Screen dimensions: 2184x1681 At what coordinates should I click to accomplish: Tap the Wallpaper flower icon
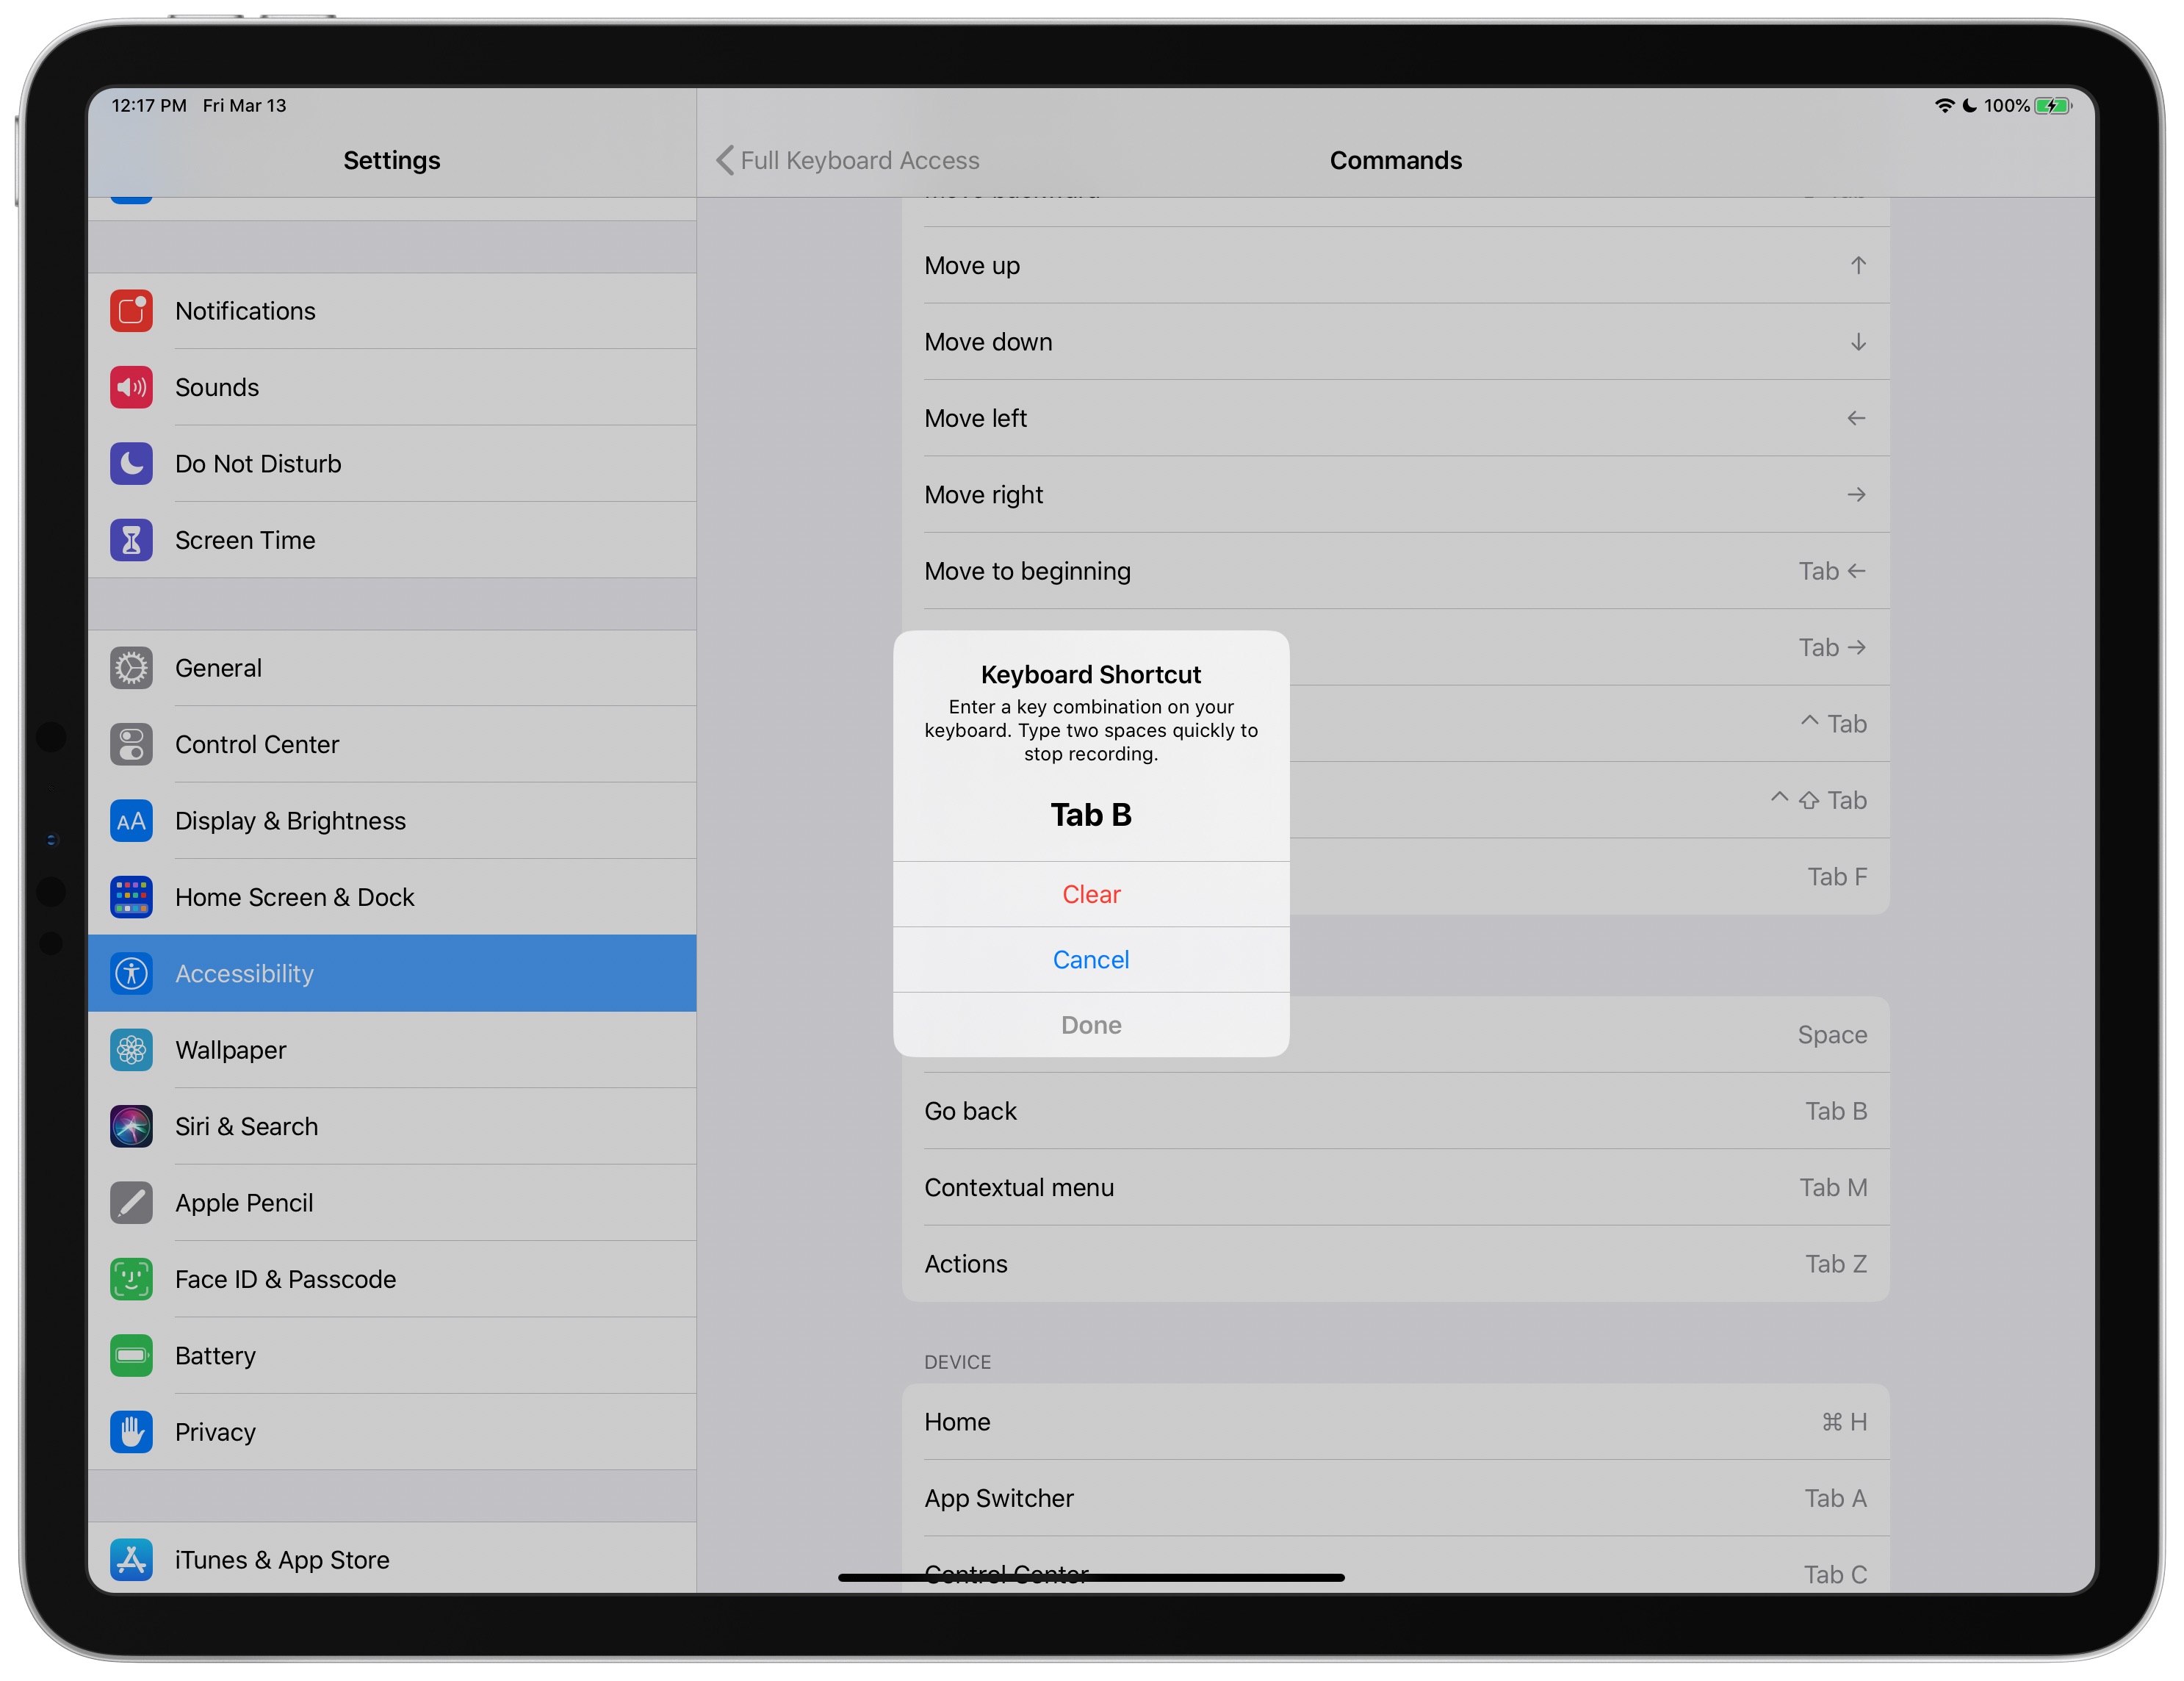tap(131, 1050)
